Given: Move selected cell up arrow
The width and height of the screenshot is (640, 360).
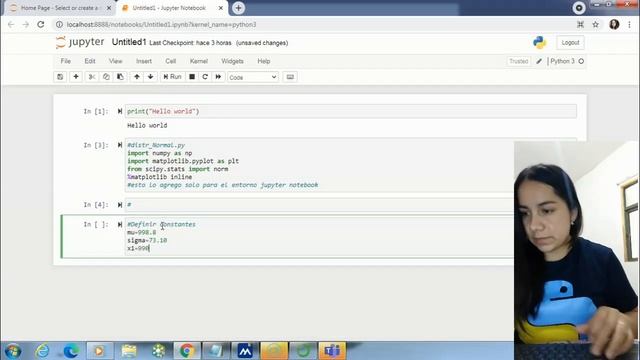Looking at the screenshot, I should click(137, 77).
